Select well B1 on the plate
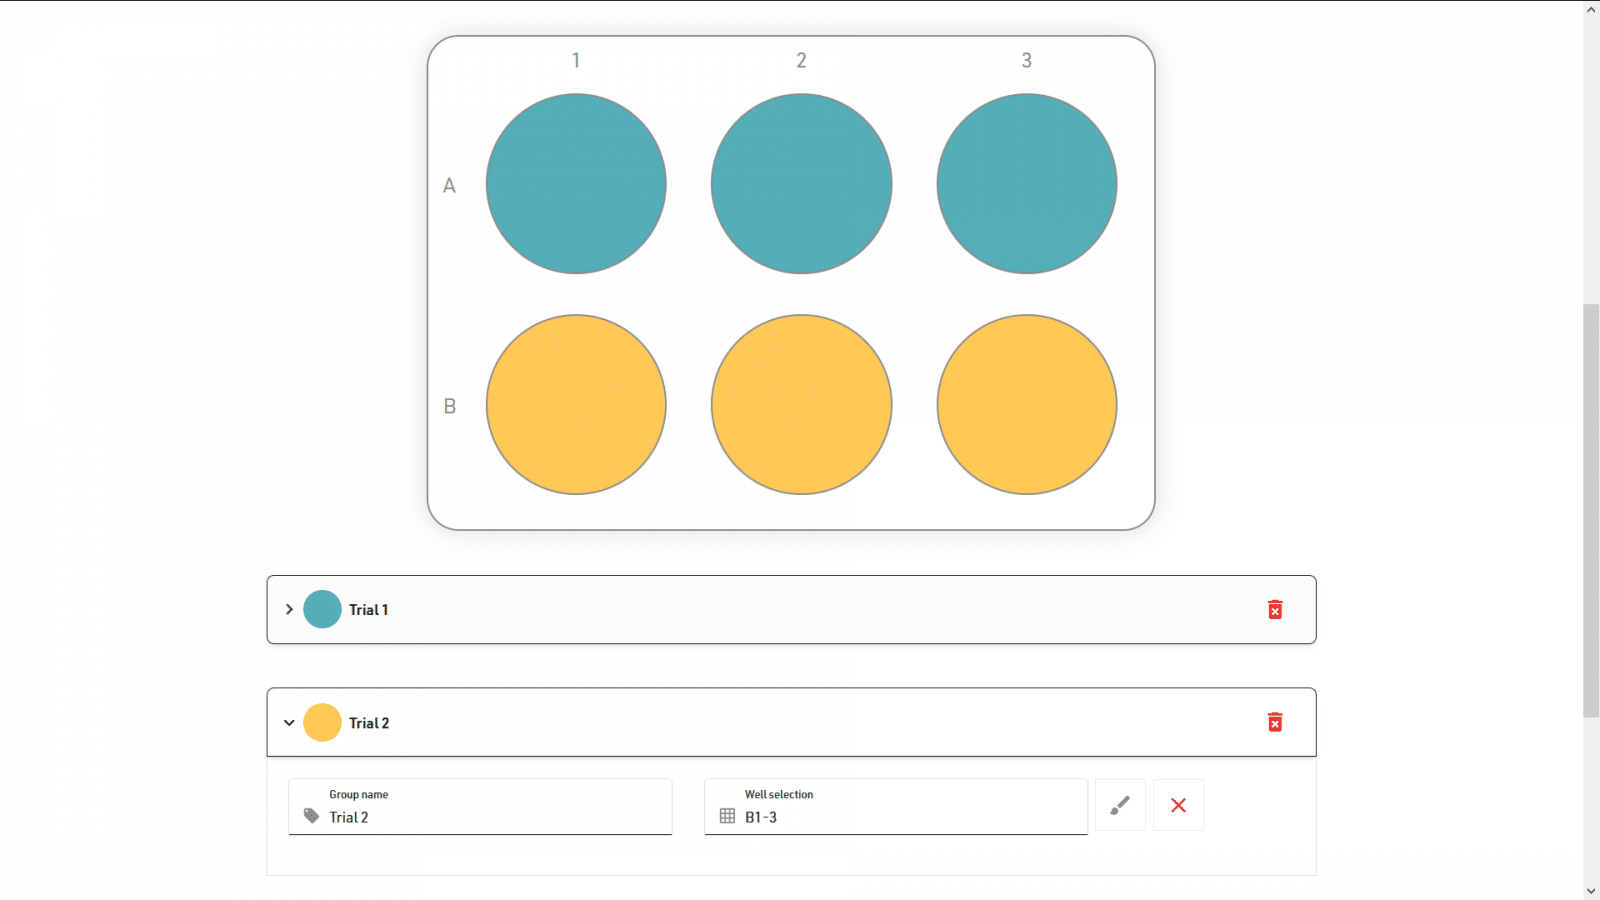This screenshot has height=900, width=1600. 576,405
